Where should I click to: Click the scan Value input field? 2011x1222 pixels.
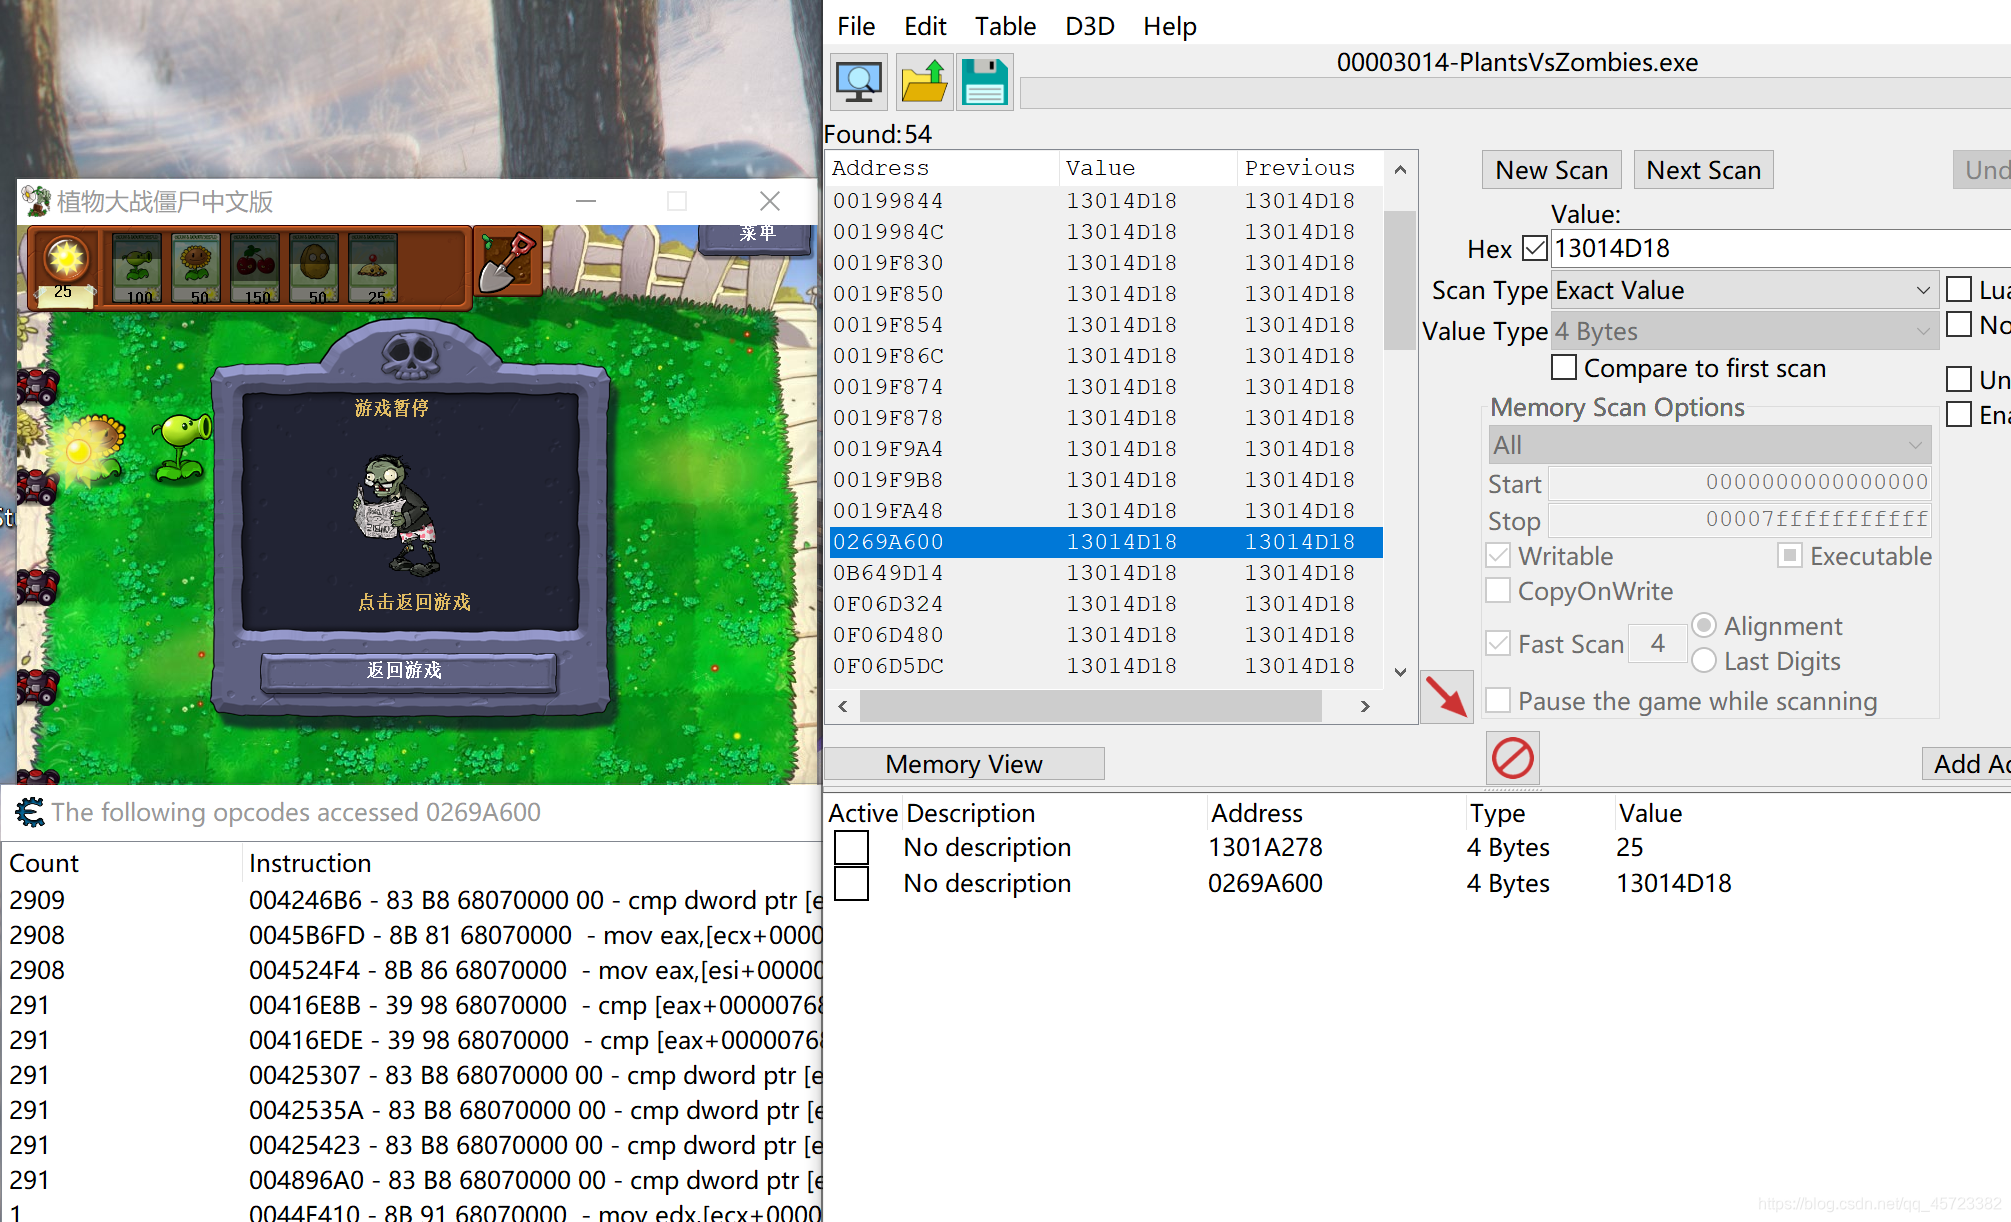(1780, 248)
